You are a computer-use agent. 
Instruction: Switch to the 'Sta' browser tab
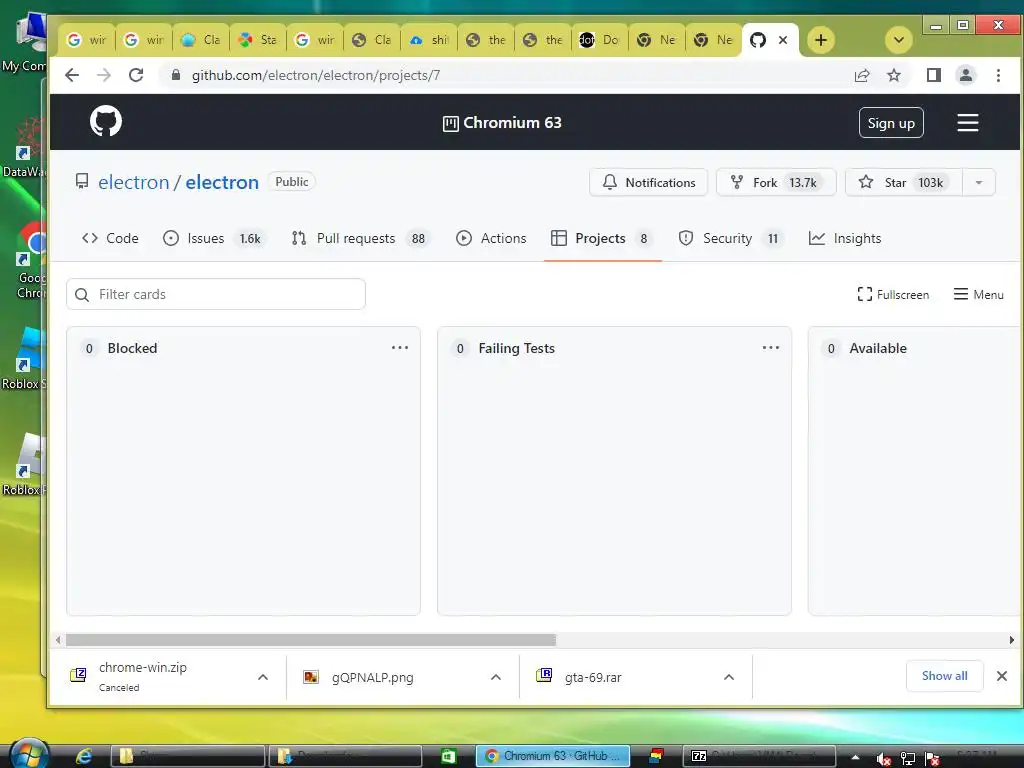pyautogui.click(x=258, y=40)
